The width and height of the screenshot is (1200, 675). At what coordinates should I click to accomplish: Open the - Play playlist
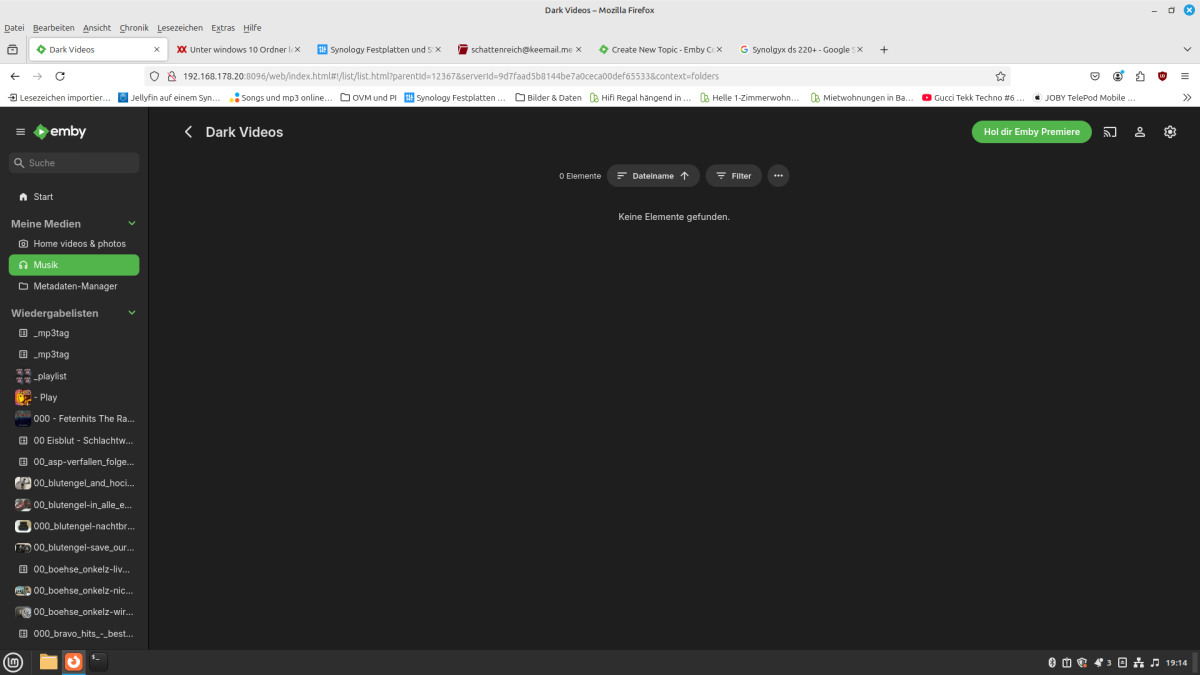(x=74, y=397)
